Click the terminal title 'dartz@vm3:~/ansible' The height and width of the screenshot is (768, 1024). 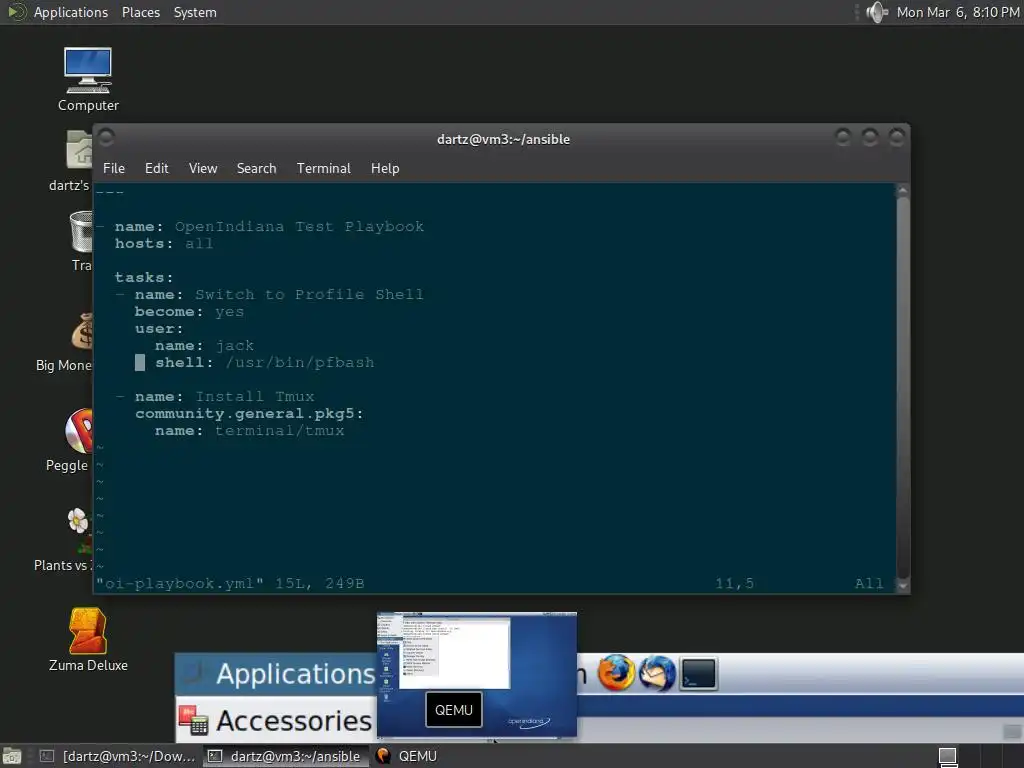click(x=503, y=139)
